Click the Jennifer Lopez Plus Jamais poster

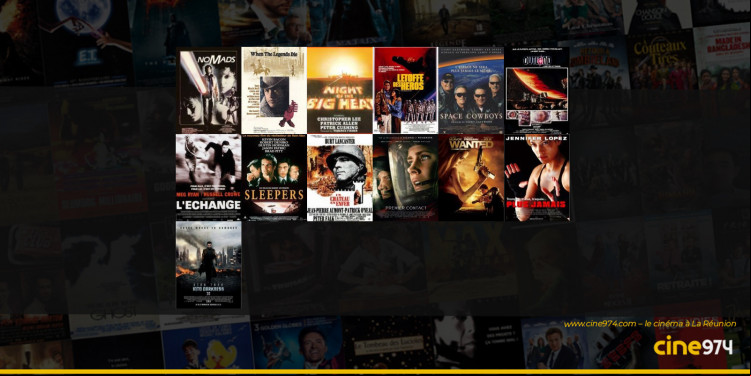point(537,177)
